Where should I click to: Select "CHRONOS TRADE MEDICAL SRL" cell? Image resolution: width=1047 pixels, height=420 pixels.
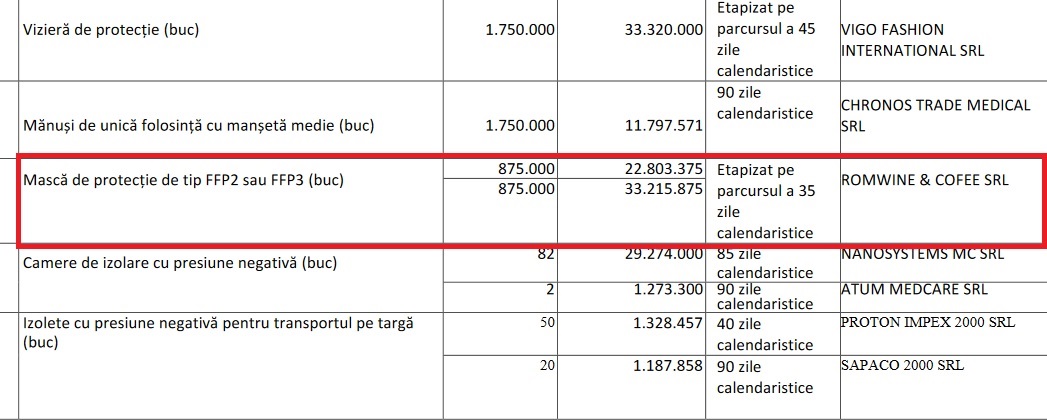(x=936, y=116)
